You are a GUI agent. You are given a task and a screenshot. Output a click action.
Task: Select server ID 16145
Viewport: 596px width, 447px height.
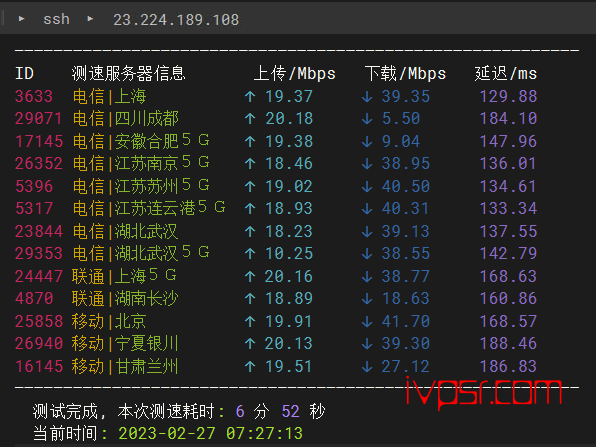38,366
